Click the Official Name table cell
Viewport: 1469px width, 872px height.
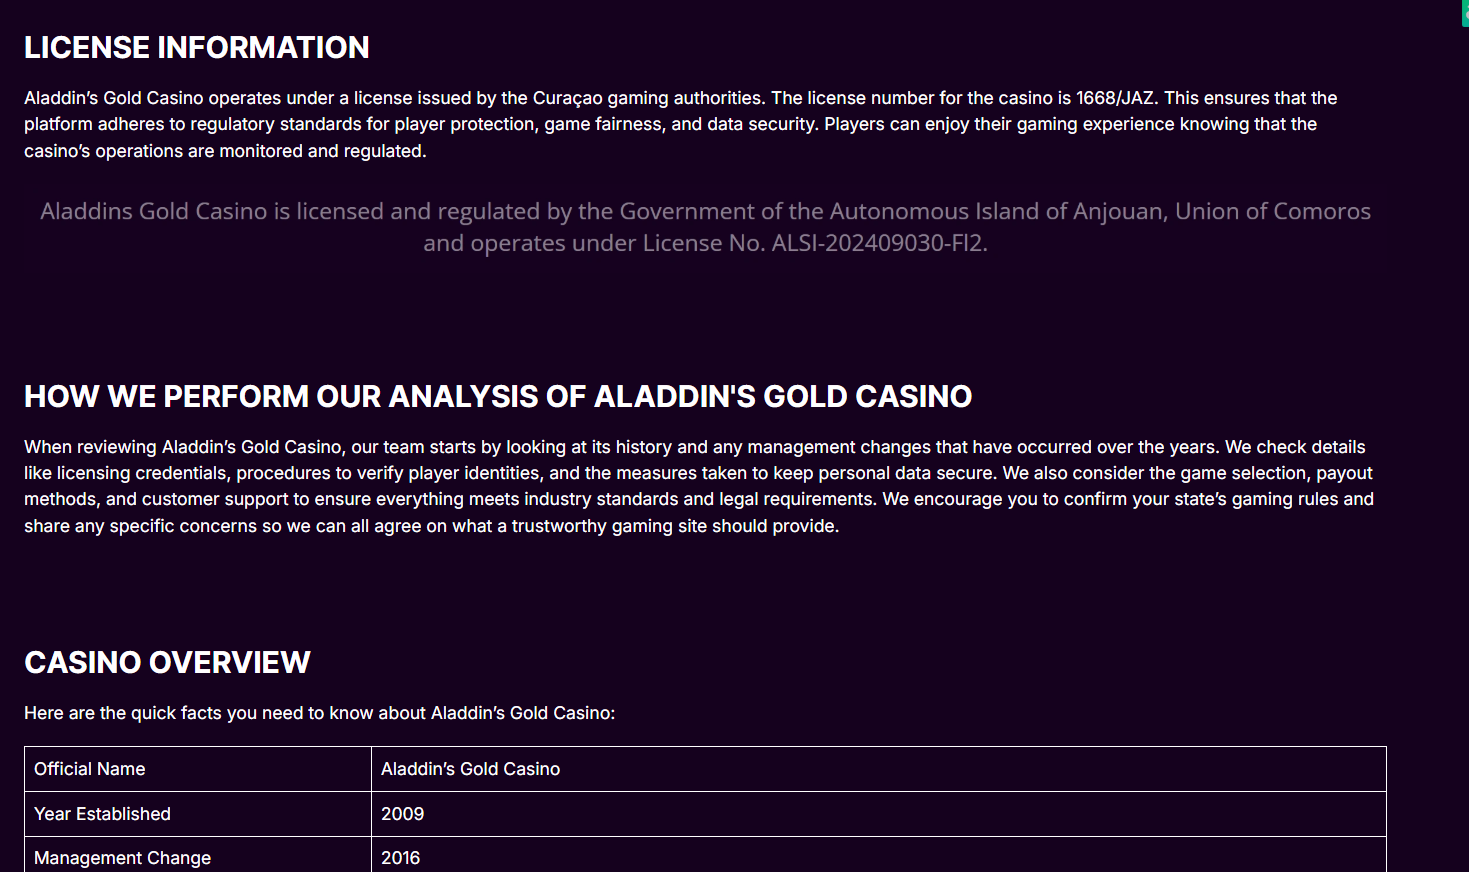click(x=90, y=769)
